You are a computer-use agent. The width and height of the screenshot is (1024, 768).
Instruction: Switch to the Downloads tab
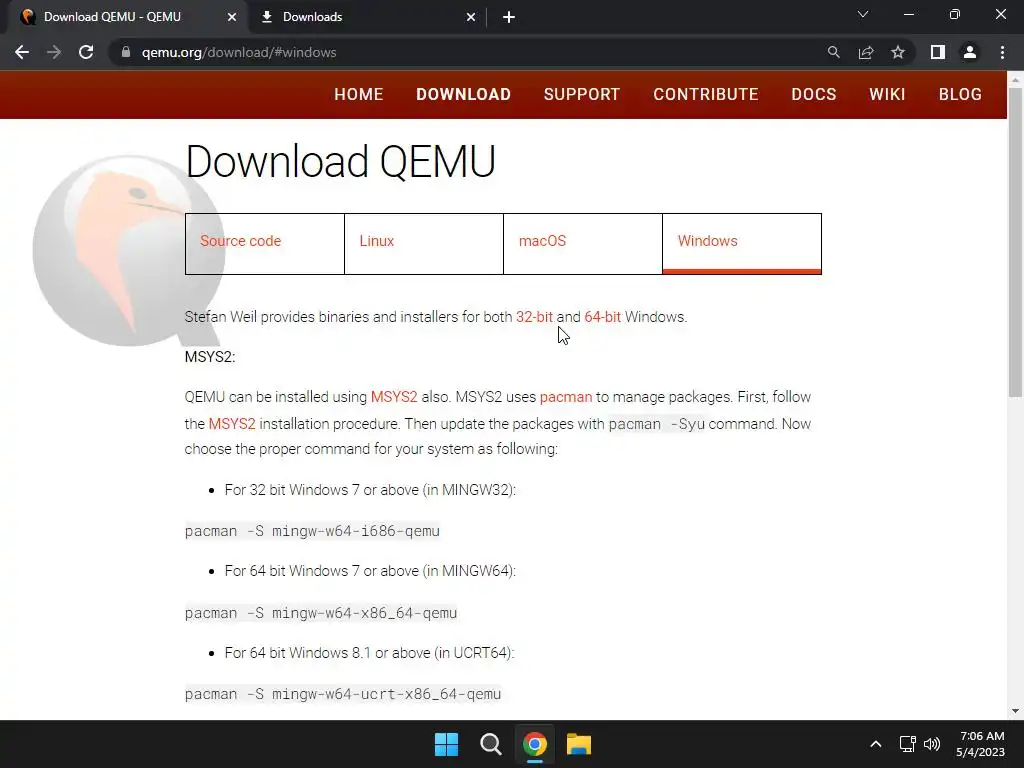click(367, 18)
